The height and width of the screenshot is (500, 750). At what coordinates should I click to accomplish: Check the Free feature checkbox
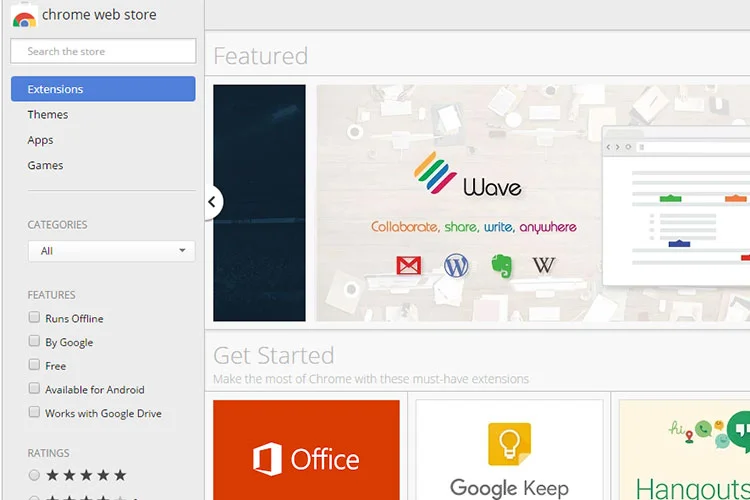coord(34,365)
